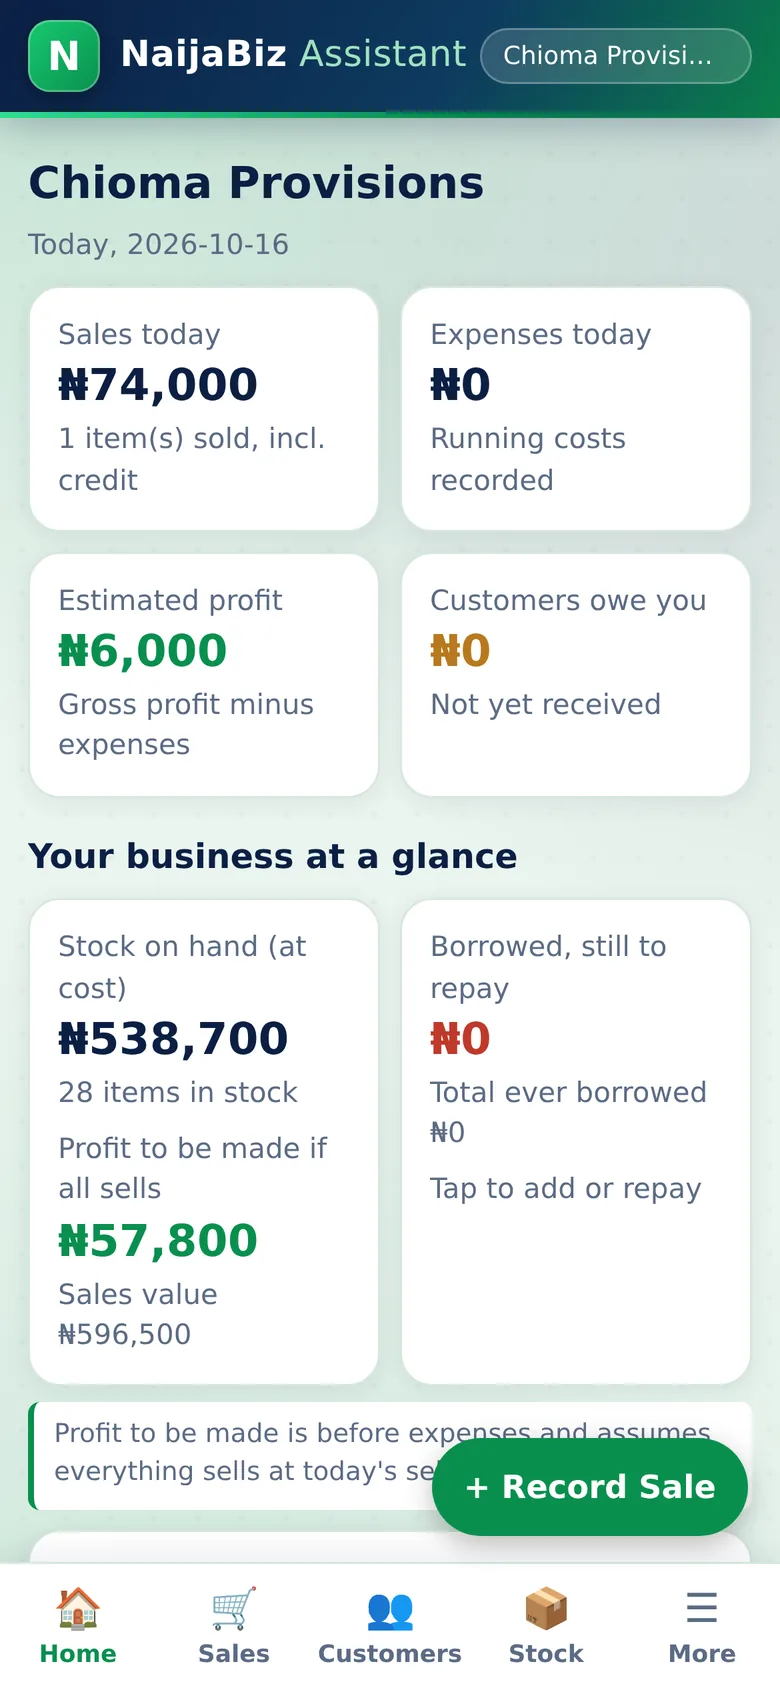The image size is (780, 1688).
Task: Open the Sales today card
Action: click(204, 409)
